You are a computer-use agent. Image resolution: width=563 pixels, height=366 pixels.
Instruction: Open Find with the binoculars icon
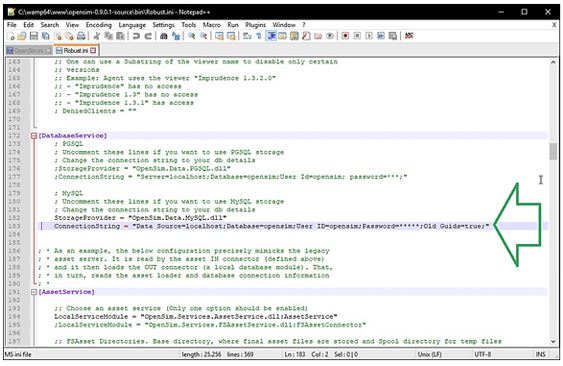(x=163, y=36)
